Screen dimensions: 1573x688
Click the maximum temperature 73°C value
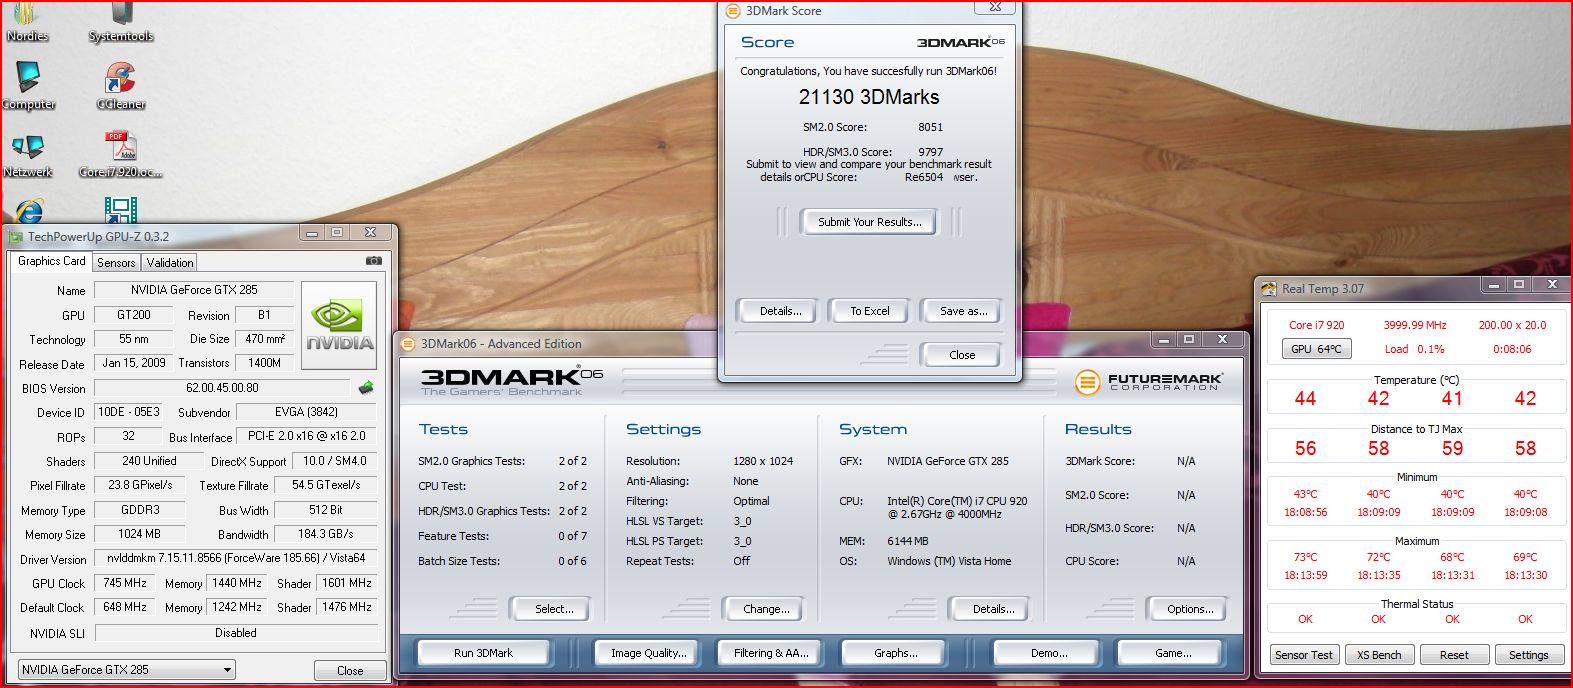[x=1305, y=557]
